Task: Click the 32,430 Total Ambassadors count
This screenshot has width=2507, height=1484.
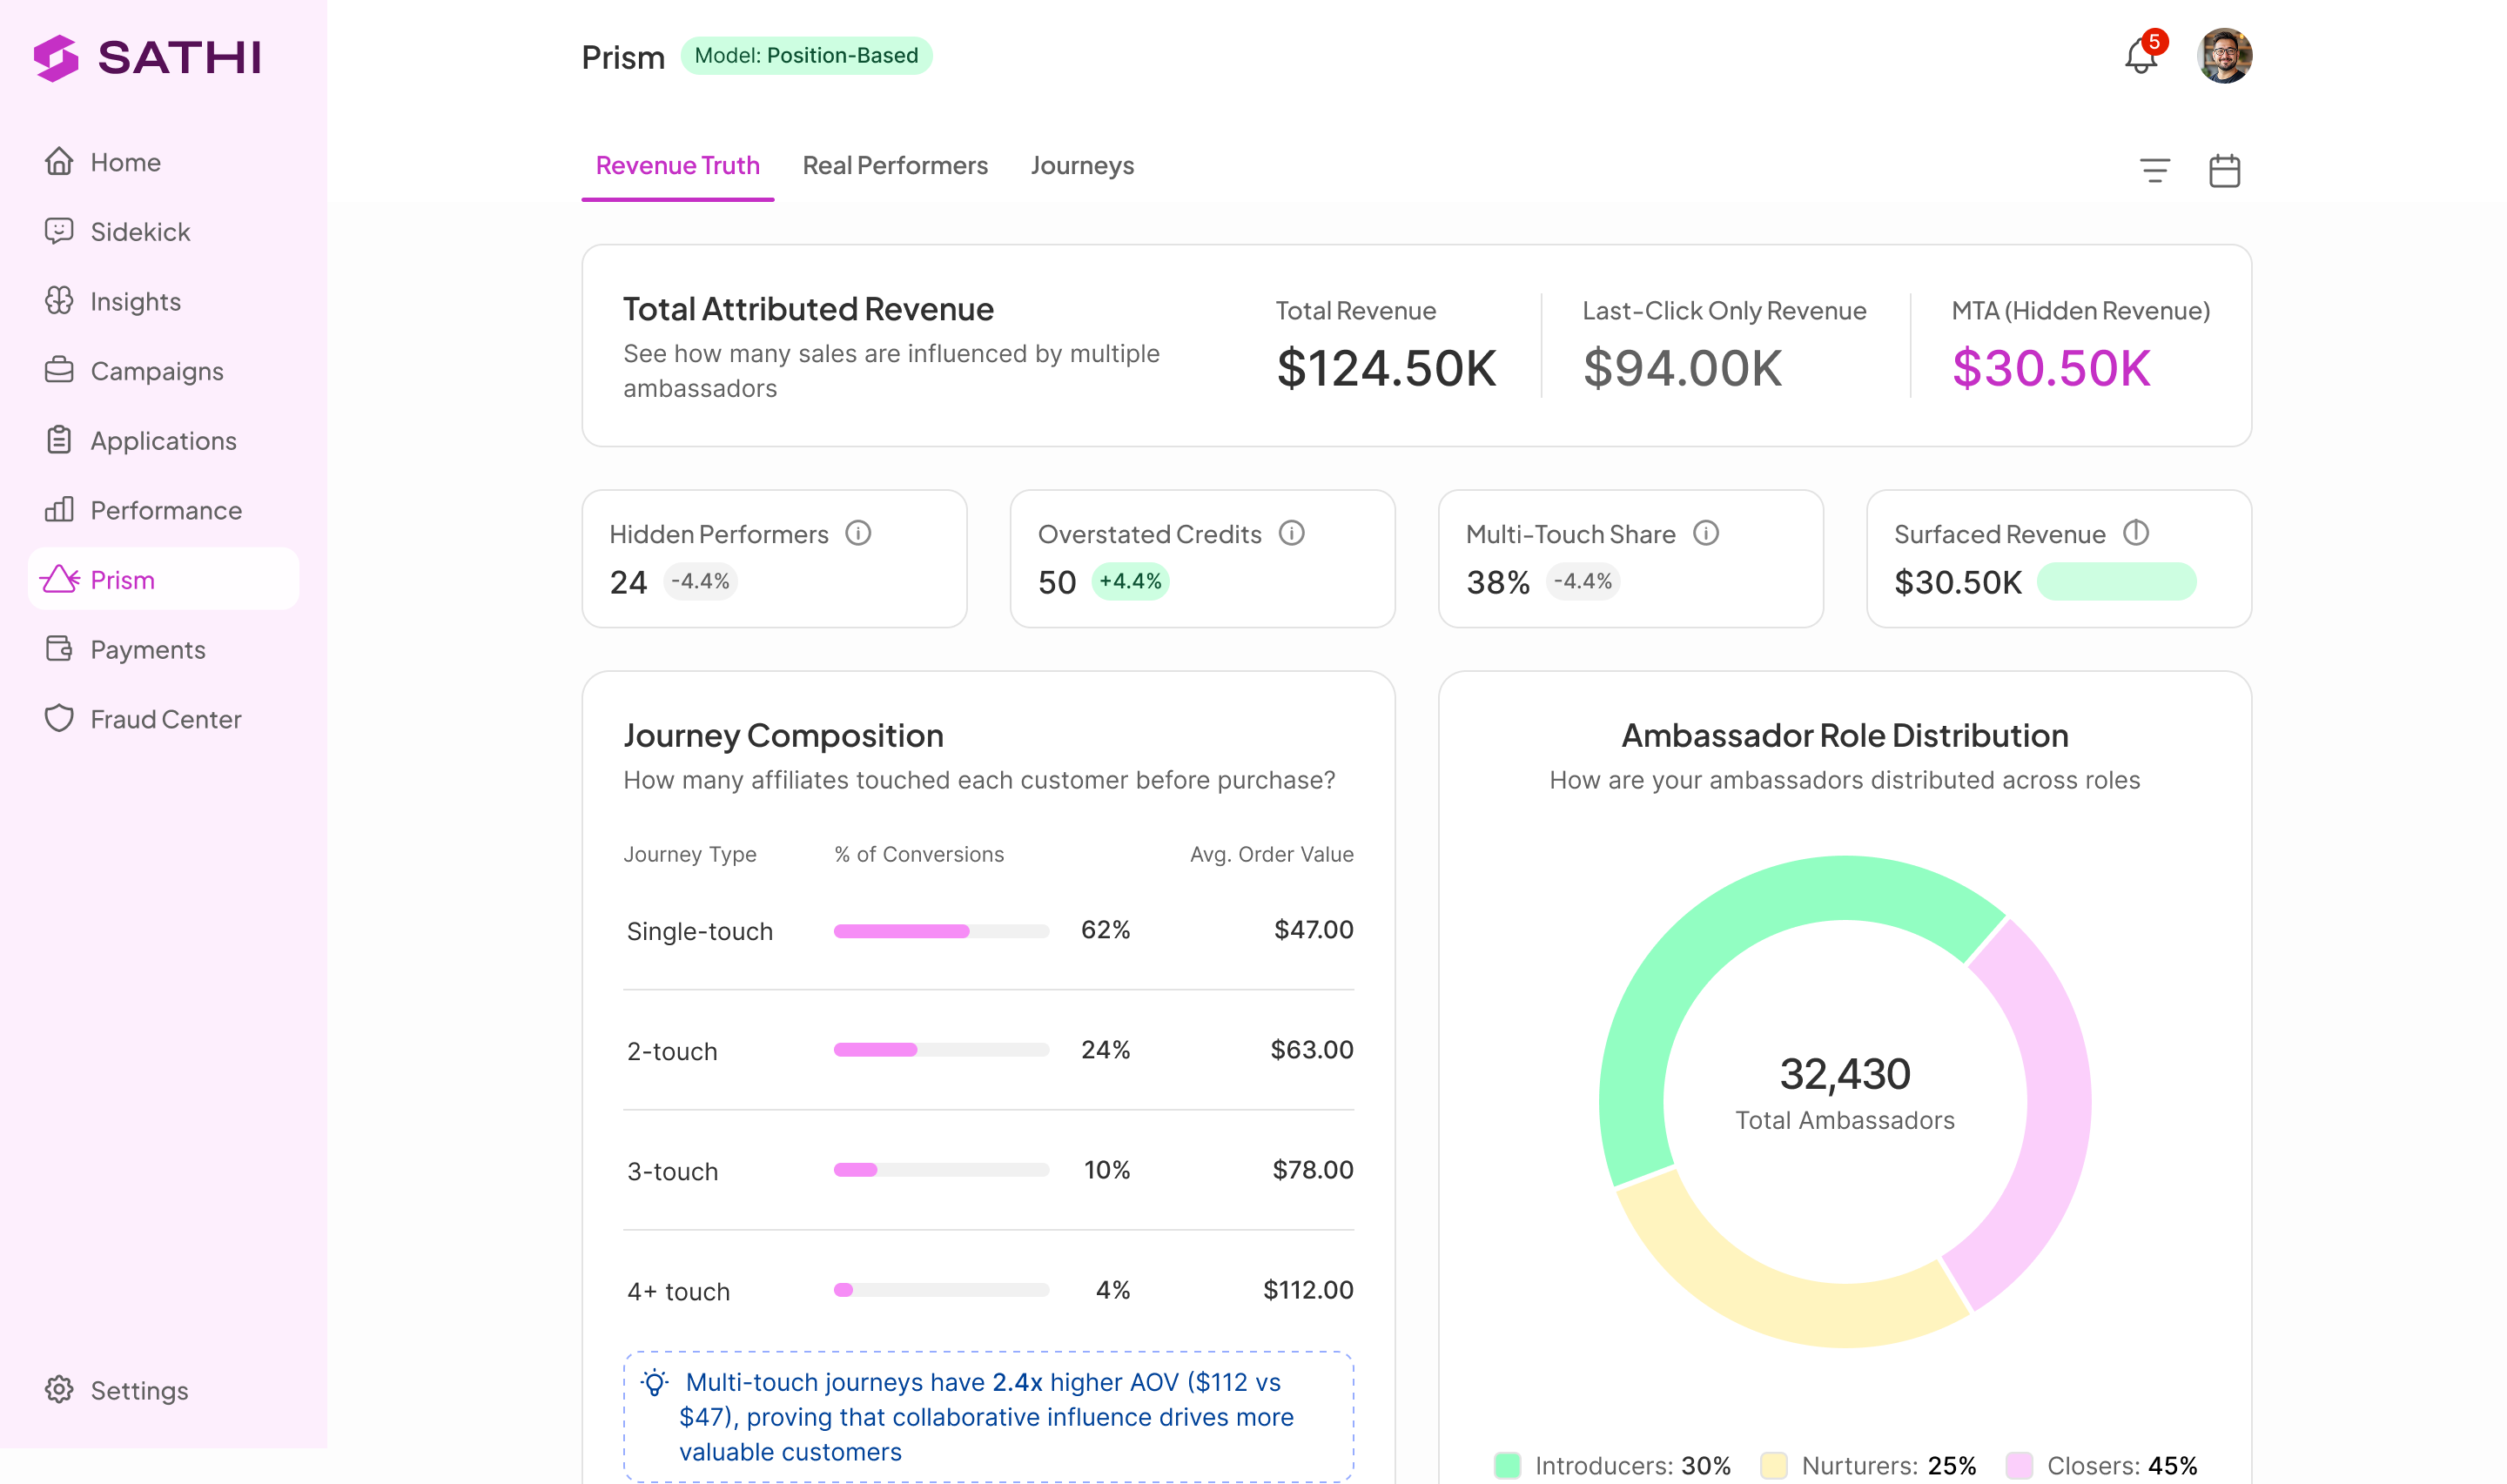Action: click(x=1844, y=1074)
